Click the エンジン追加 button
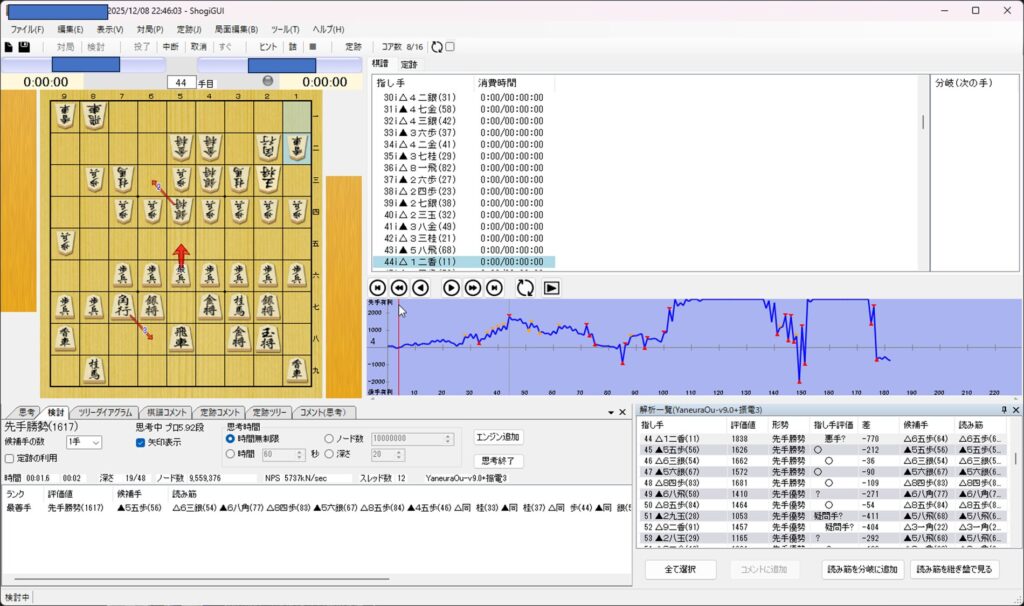The height and width of the screenshot is (606, 1024). pyautogui.click(x=498, y=437)
